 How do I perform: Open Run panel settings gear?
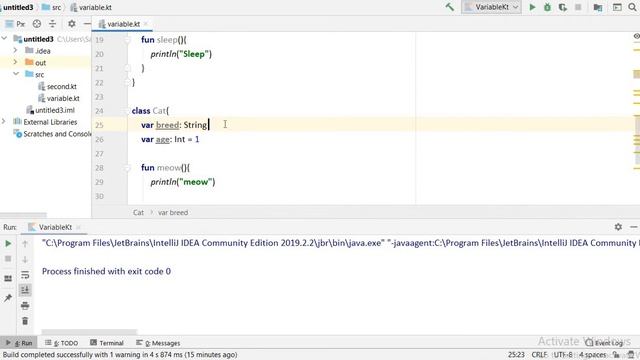[618, 227]
